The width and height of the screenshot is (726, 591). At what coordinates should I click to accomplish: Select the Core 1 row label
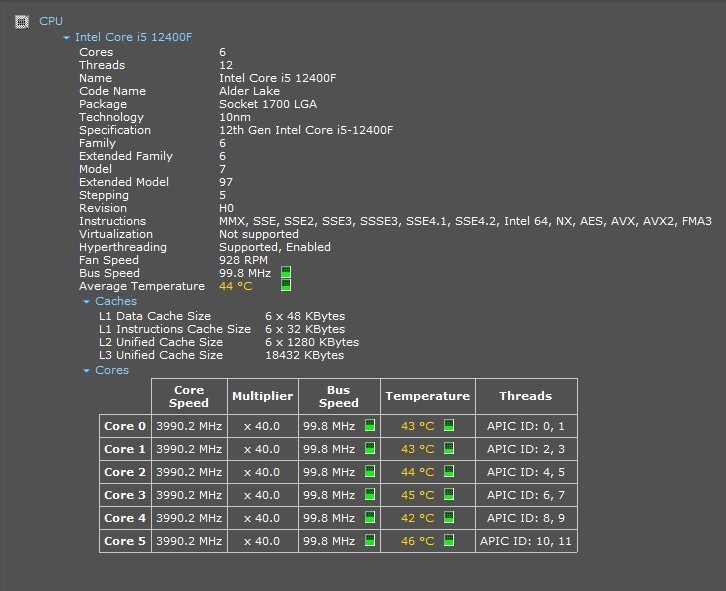(x=125, y=449)
